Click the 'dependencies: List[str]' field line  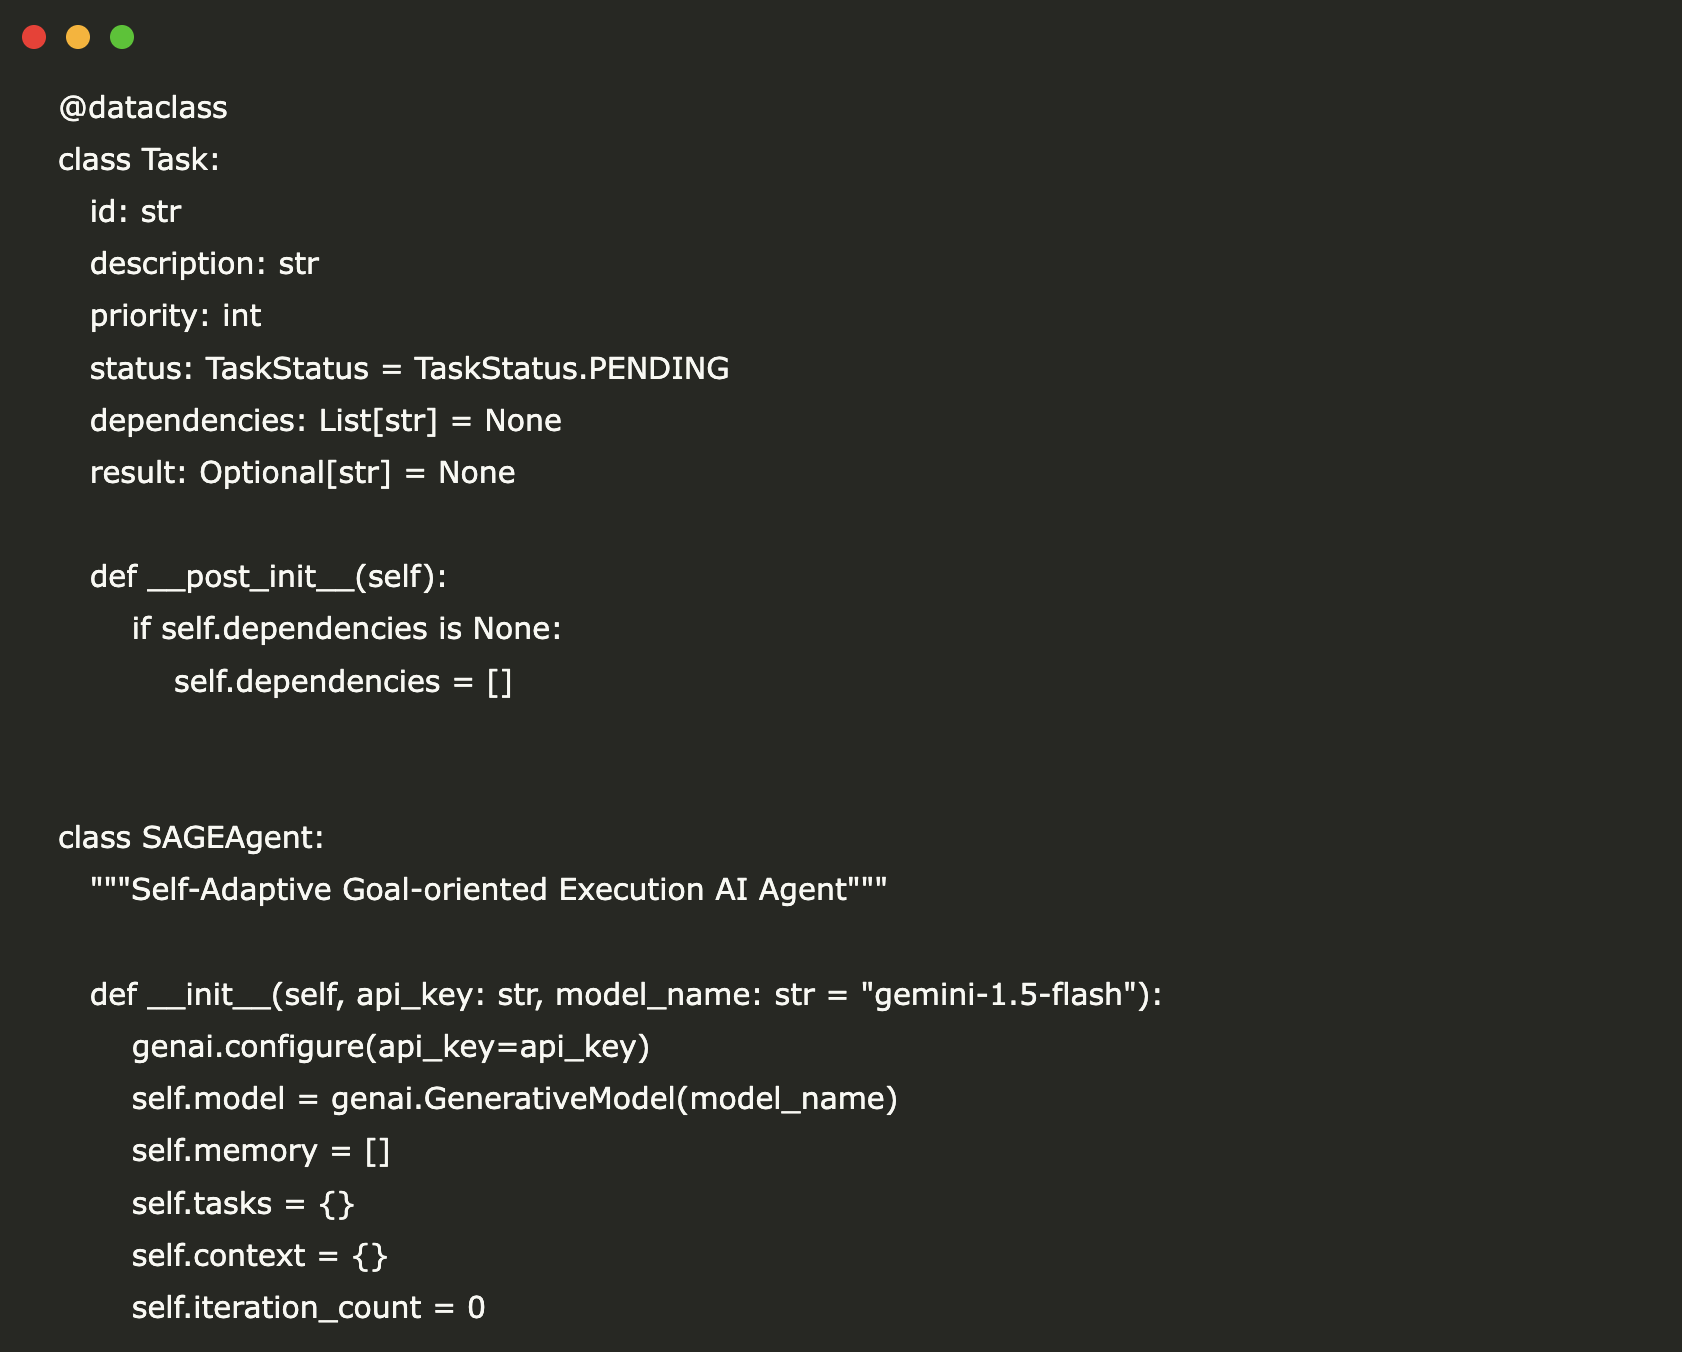(325, 420)
